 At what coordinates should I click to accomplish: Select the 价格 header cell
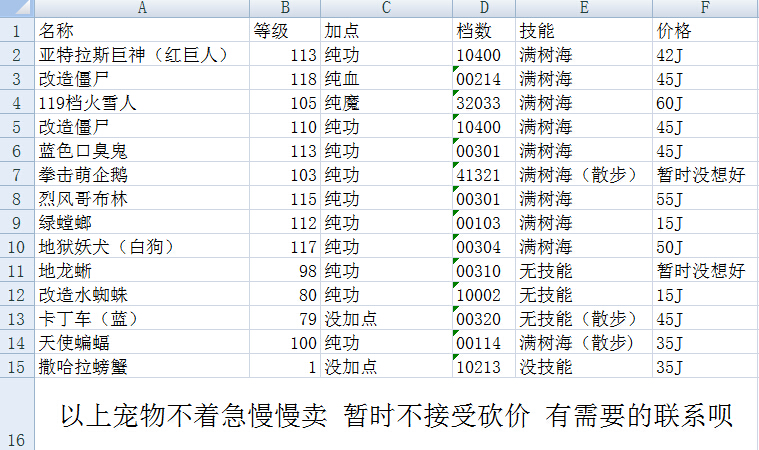704,30
